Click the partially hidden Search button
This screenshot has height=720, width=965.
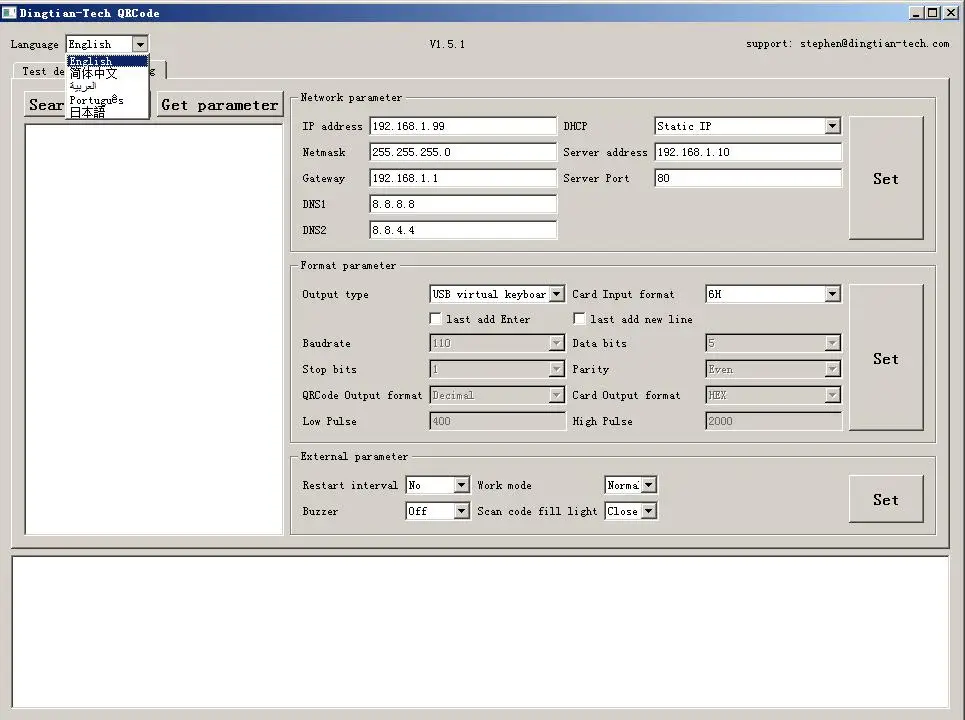45,105
